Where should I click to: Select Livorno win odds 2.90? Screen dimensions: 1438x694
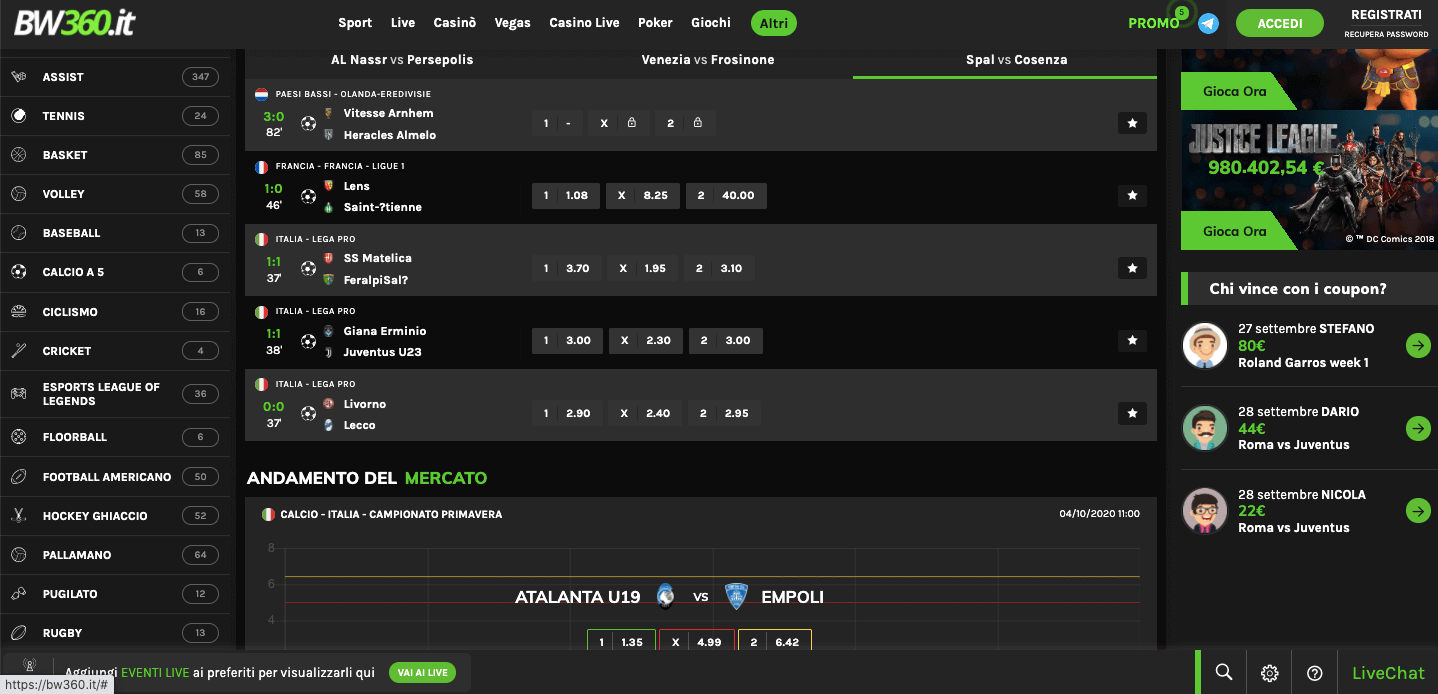[567, 413]
